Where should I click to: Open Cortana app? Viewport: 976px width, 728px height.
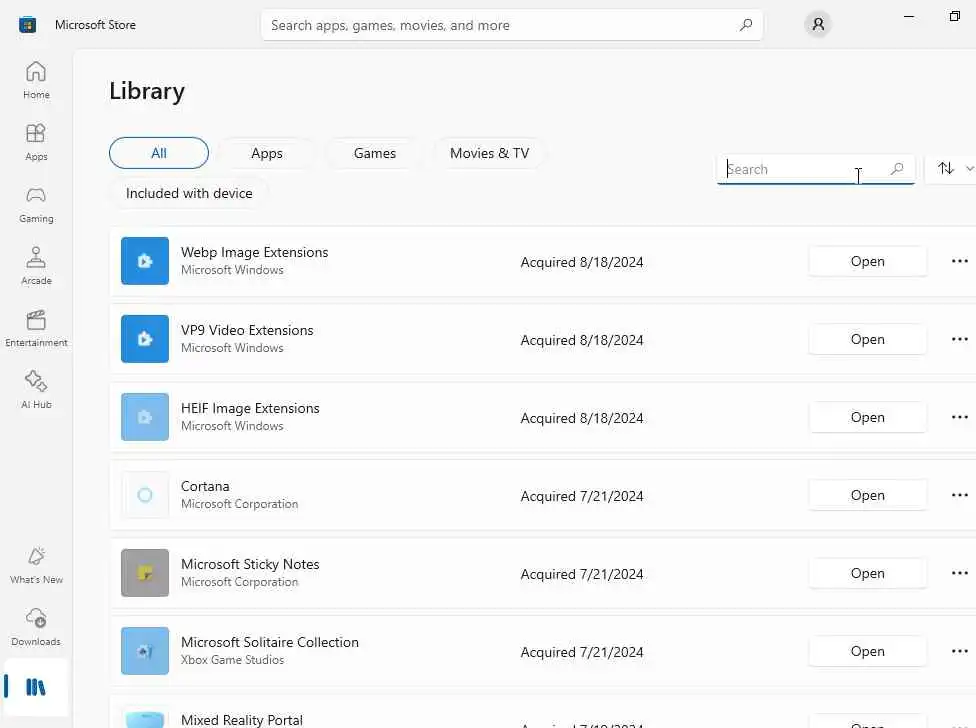click(868, 495)
